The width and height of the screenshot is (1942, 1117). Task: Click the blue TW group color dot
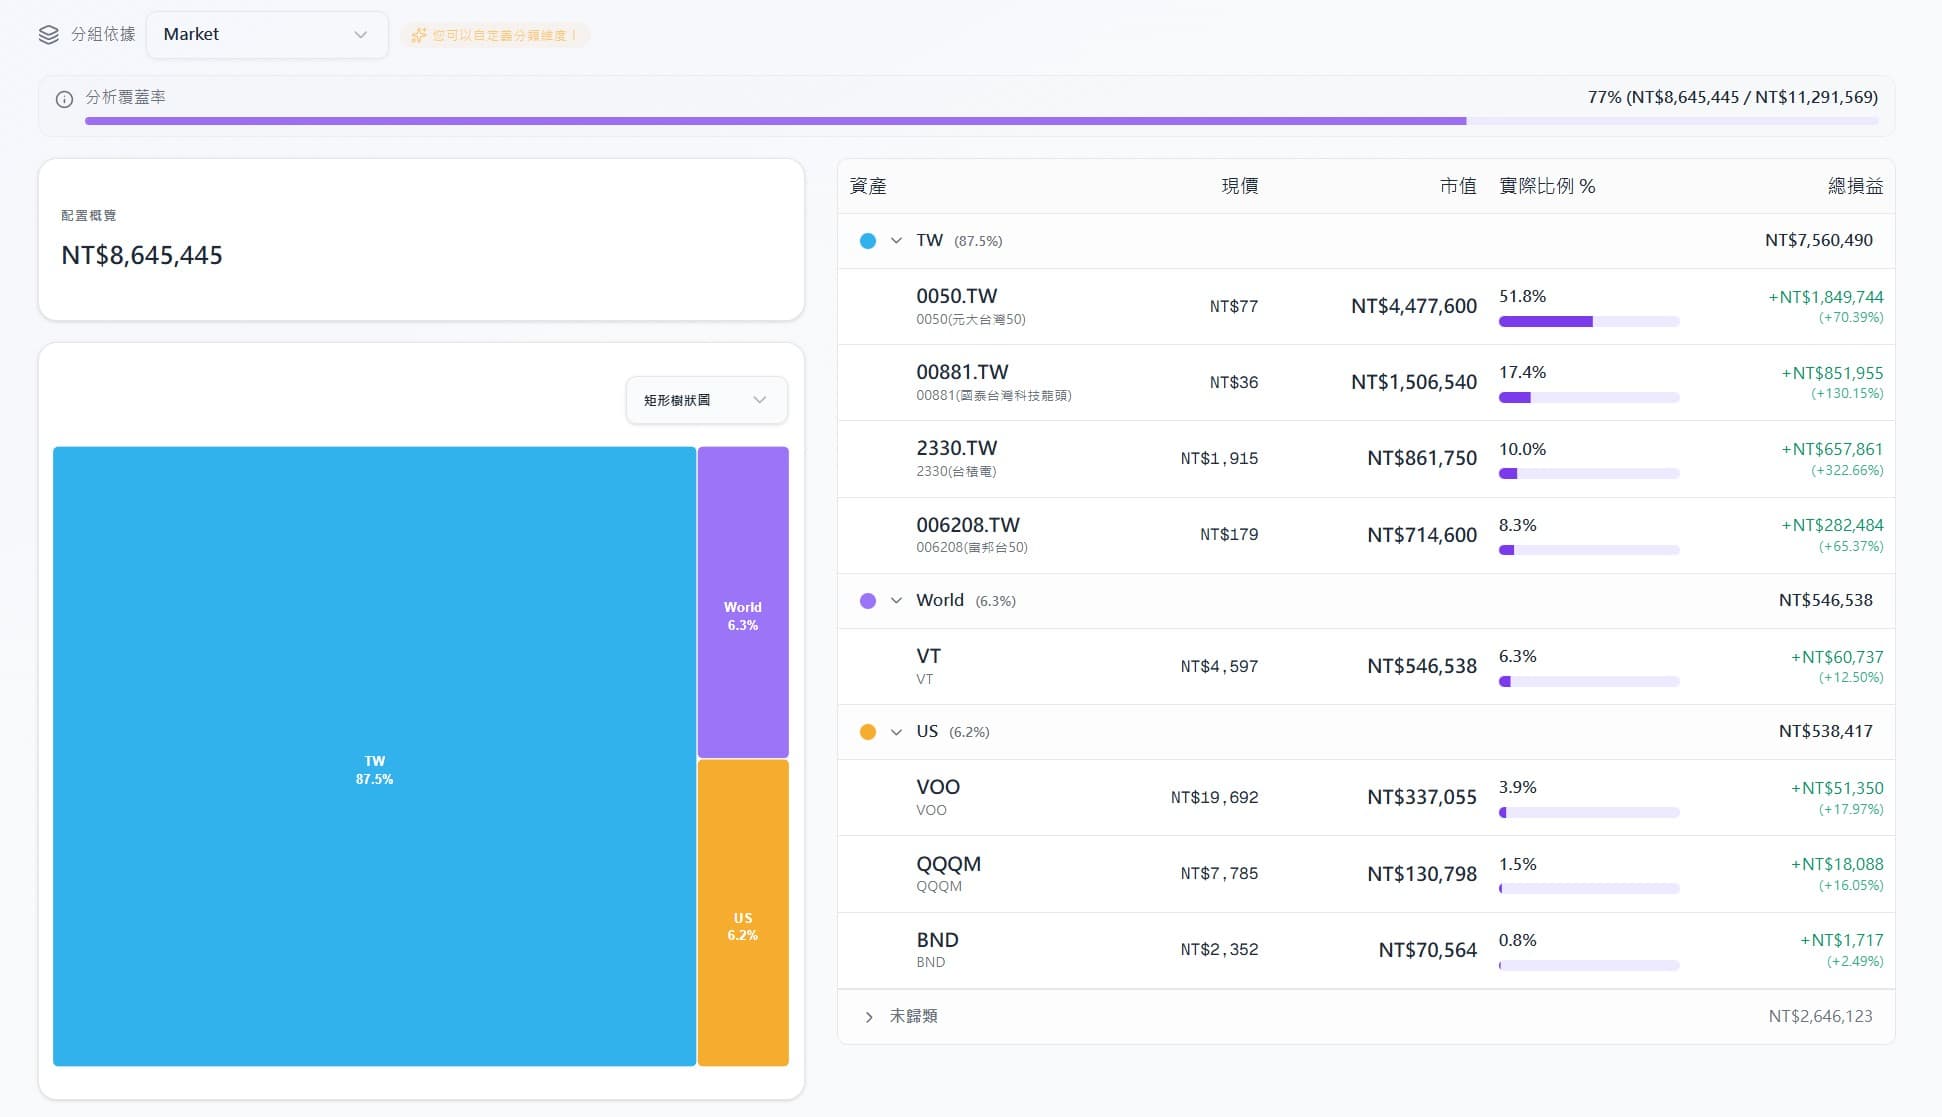[x=868, y=241]
